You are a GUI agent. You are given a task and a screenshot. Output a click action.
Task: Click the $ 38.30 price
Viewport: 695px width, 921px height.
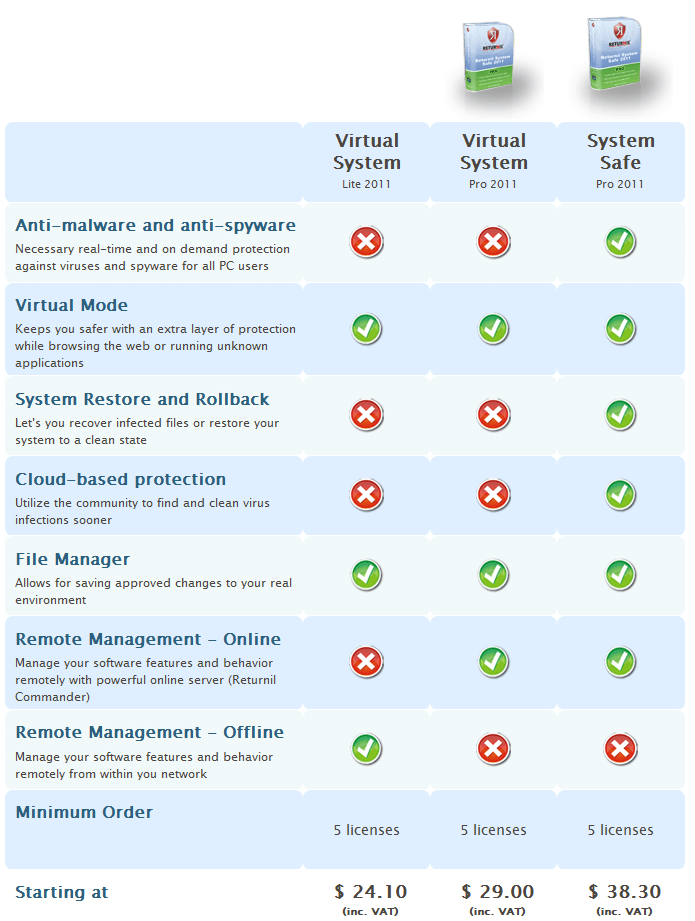tap(625, 892)
